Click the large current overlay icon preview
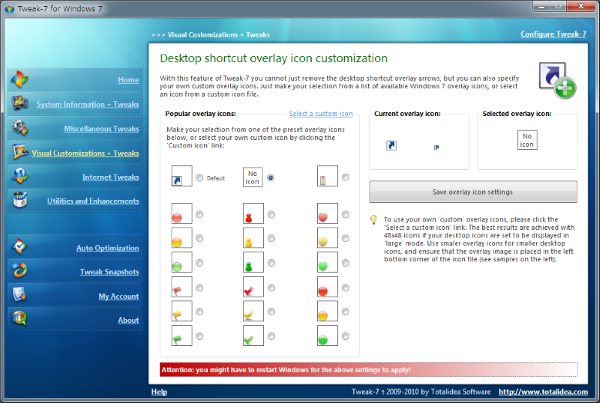 coord(391,145)
